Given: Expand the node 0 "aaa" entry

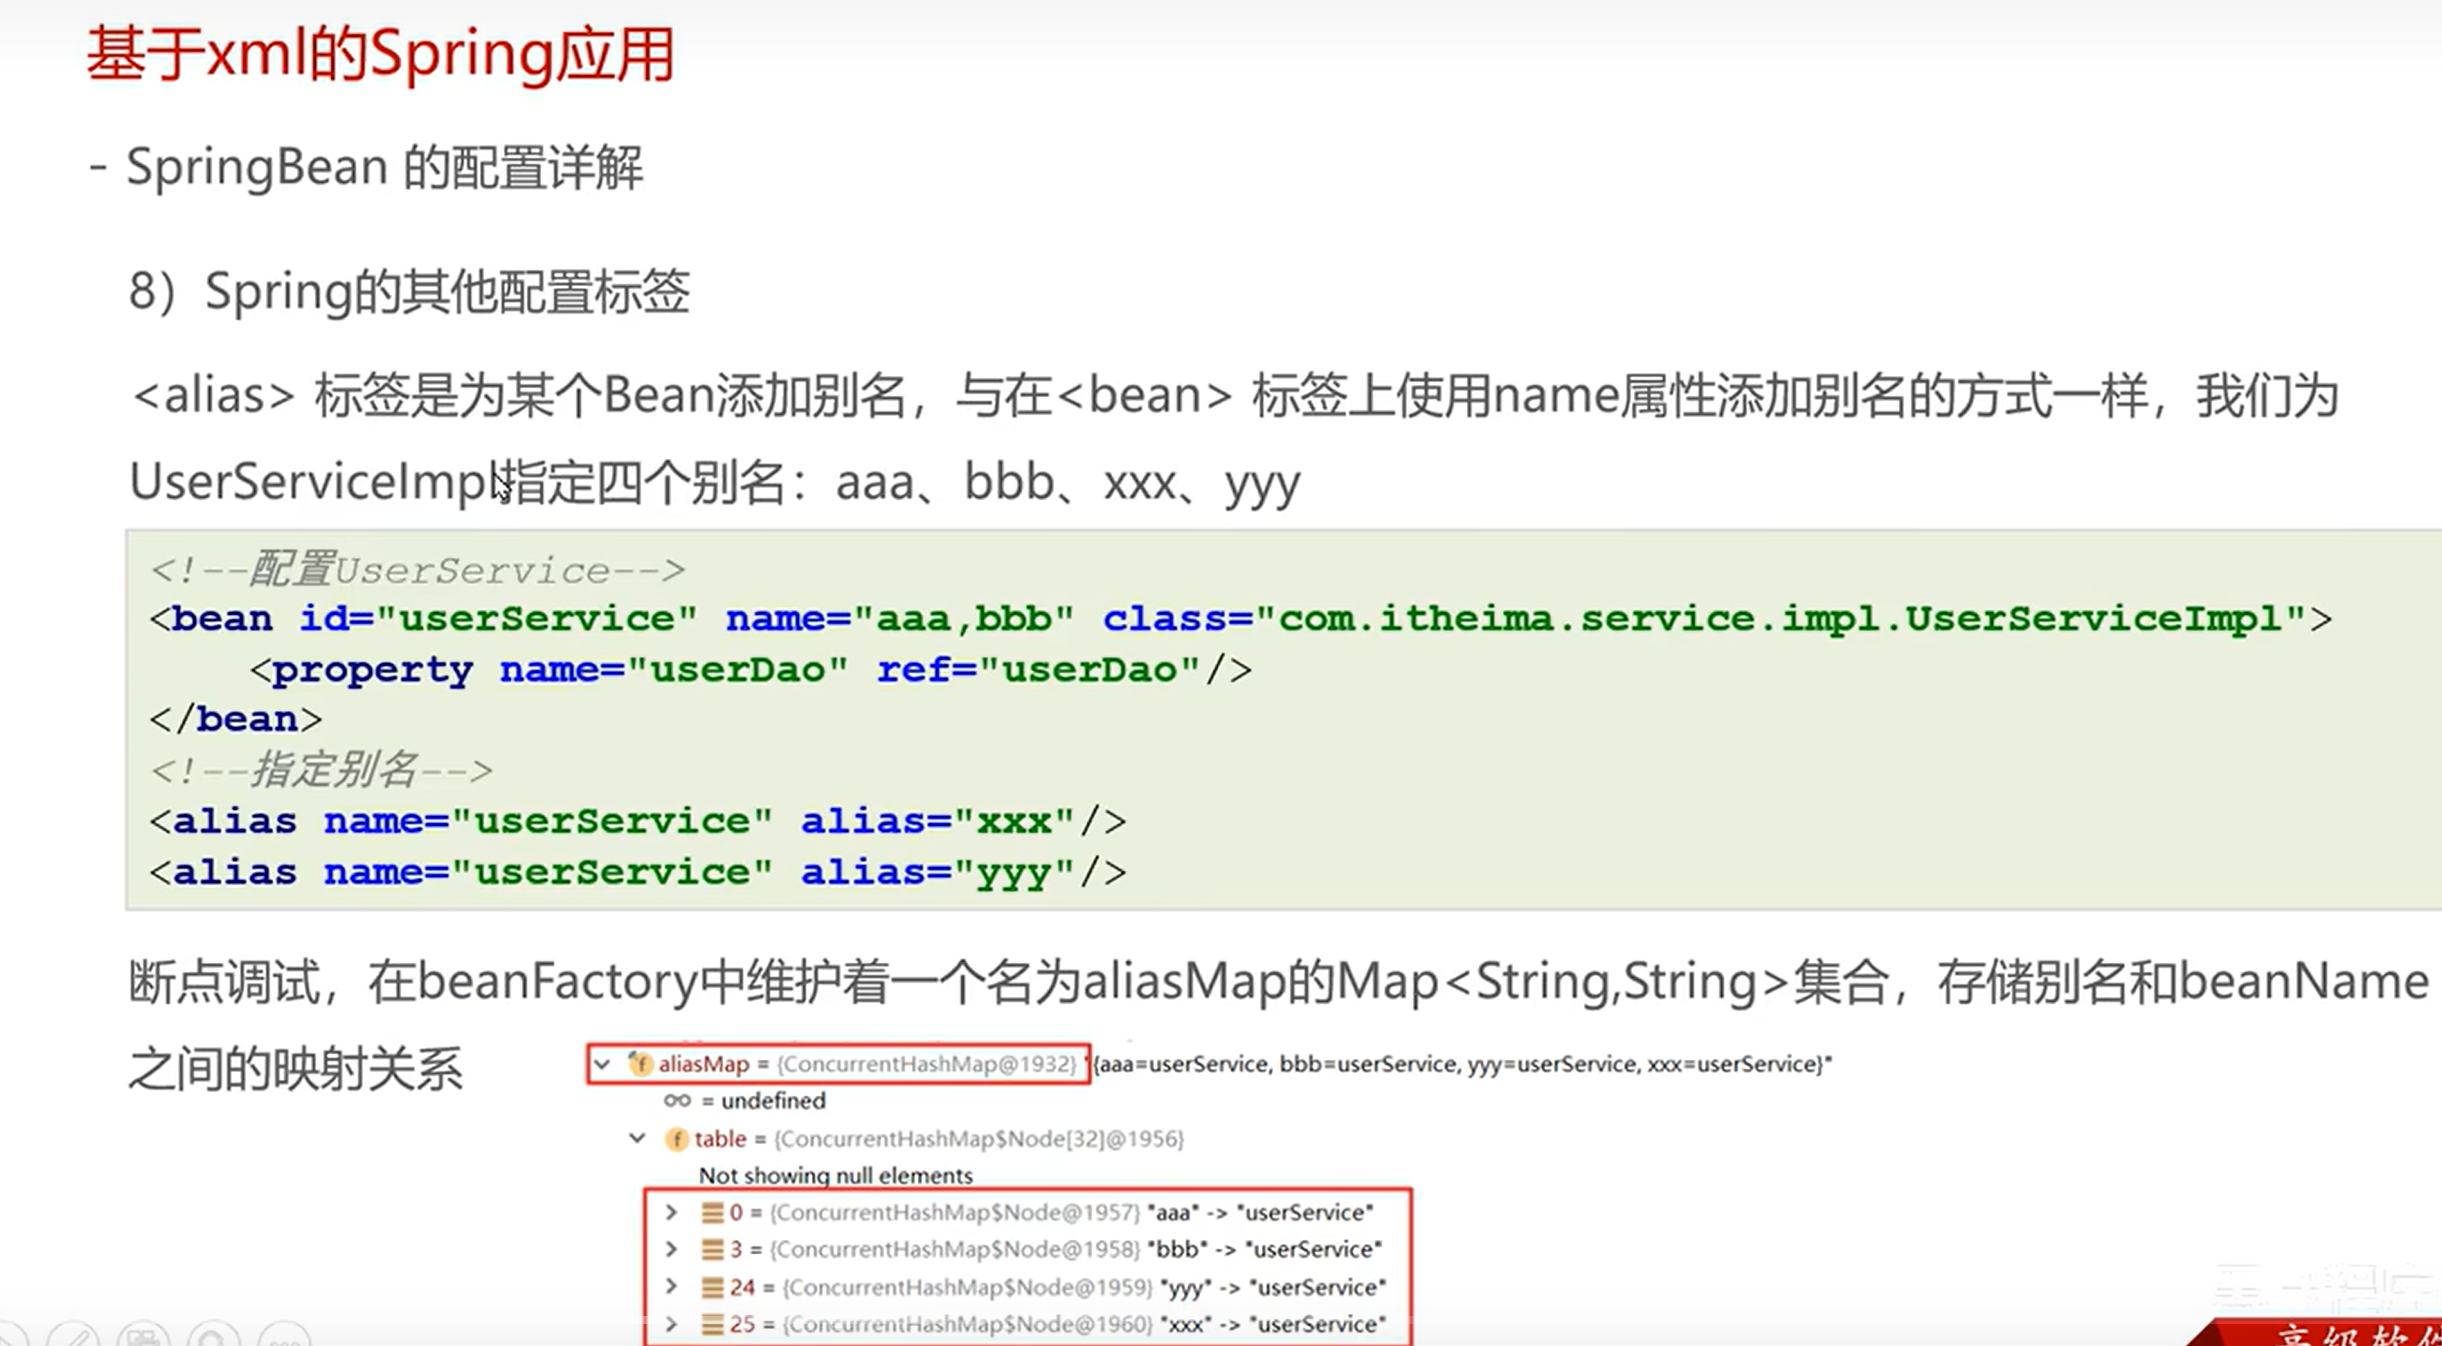Looking at the screenshot, I should click(x=672, y=1213).
